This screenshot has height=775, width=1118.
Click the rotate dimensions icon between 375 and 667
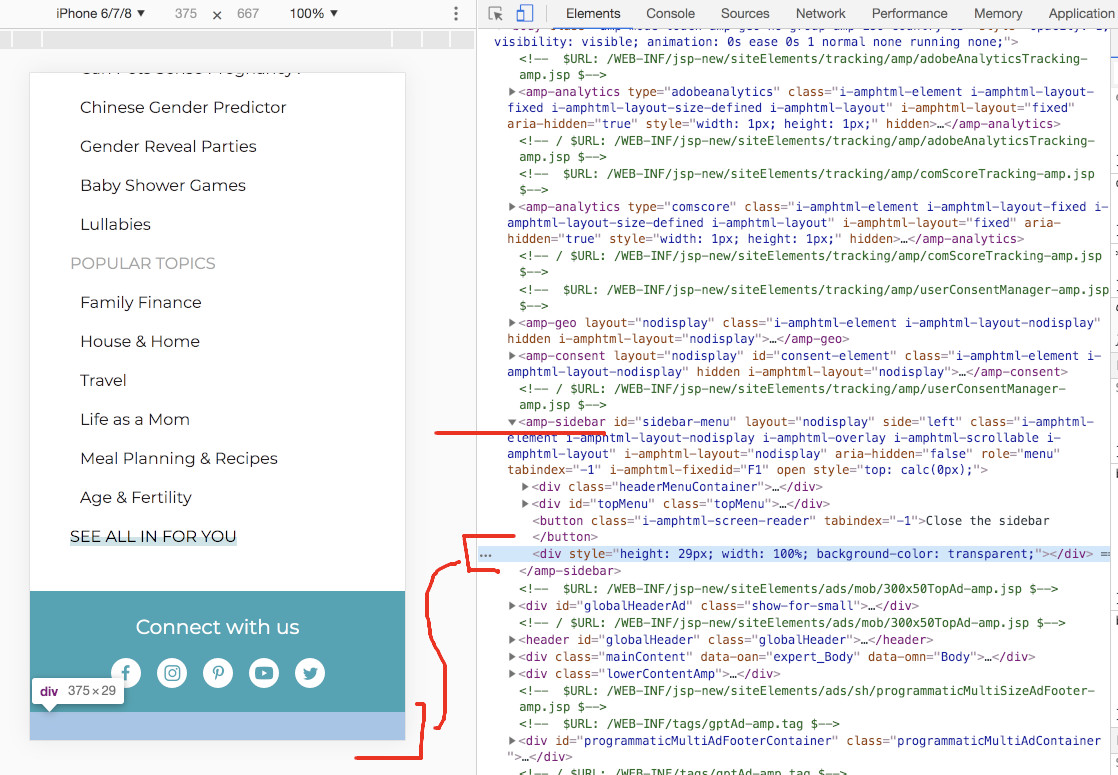(x=217, y=14)
